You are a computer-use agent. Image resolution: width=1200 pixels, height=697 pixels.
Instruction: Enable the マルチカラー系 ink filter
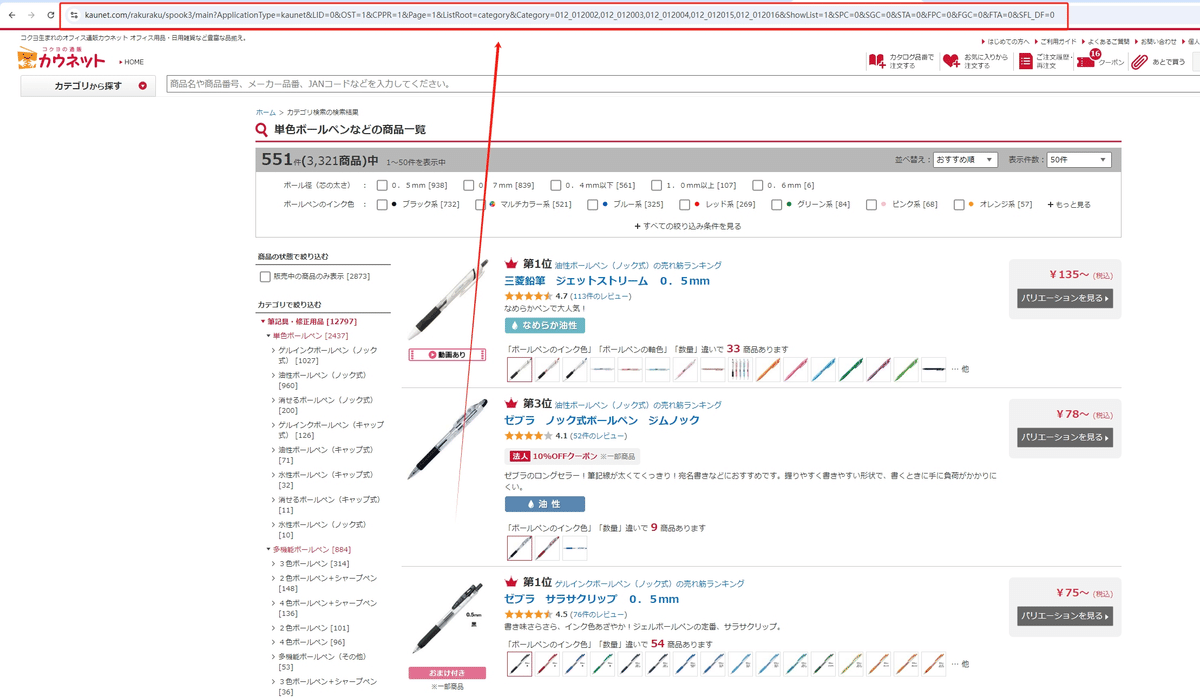click(x=480, y=204)
